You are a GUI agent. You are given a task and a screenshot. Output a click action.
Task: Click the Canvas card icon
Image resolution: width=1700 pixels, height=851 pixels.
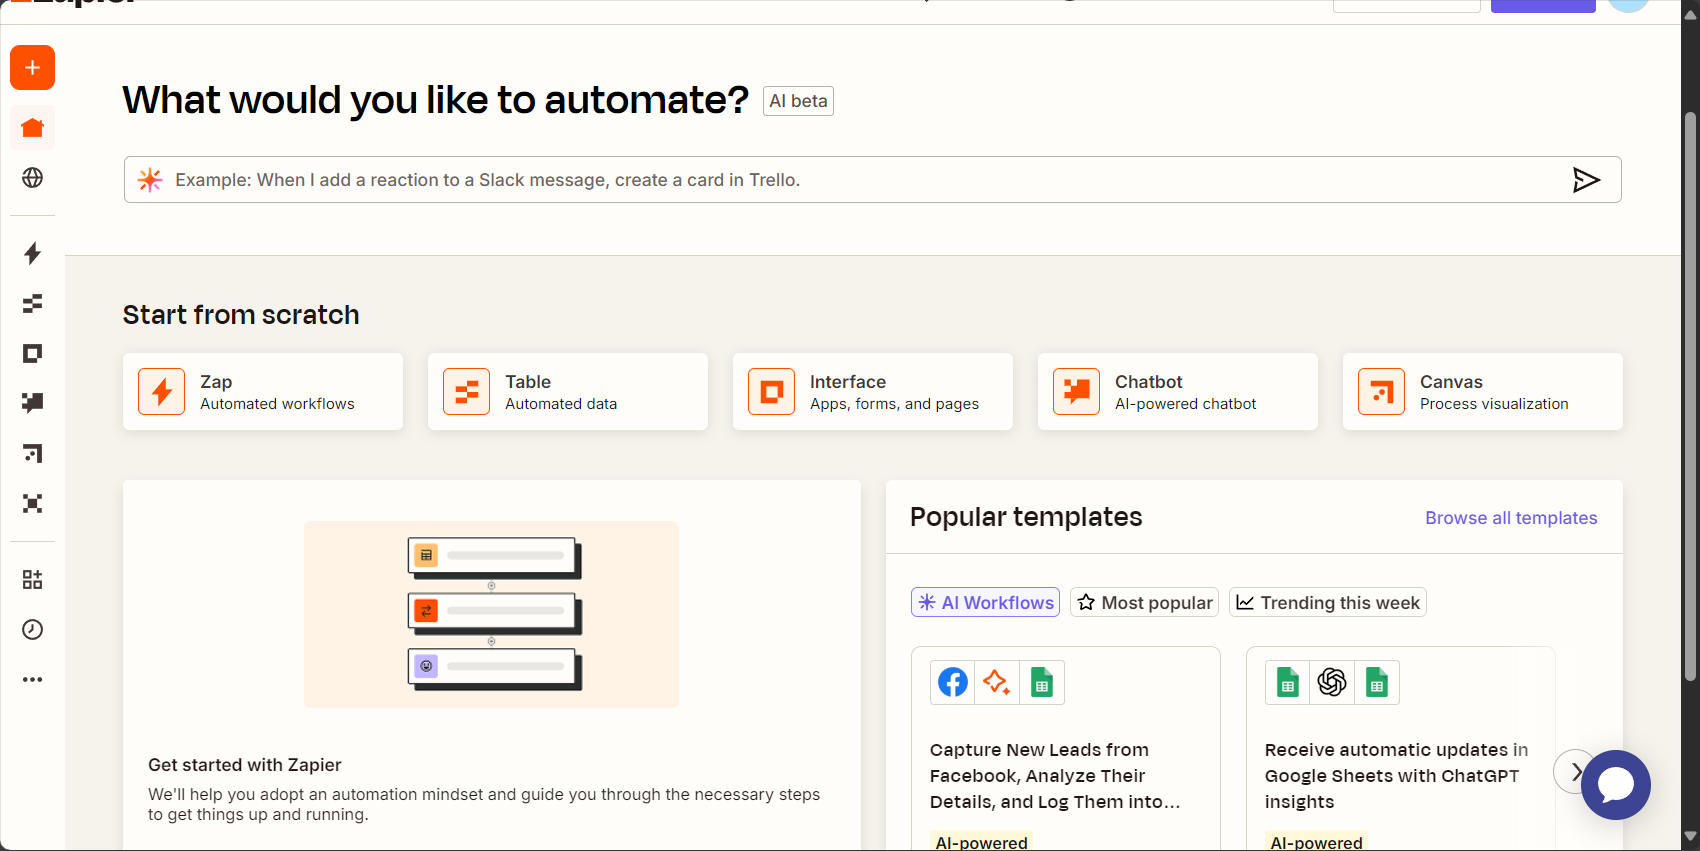point(1381,391)
